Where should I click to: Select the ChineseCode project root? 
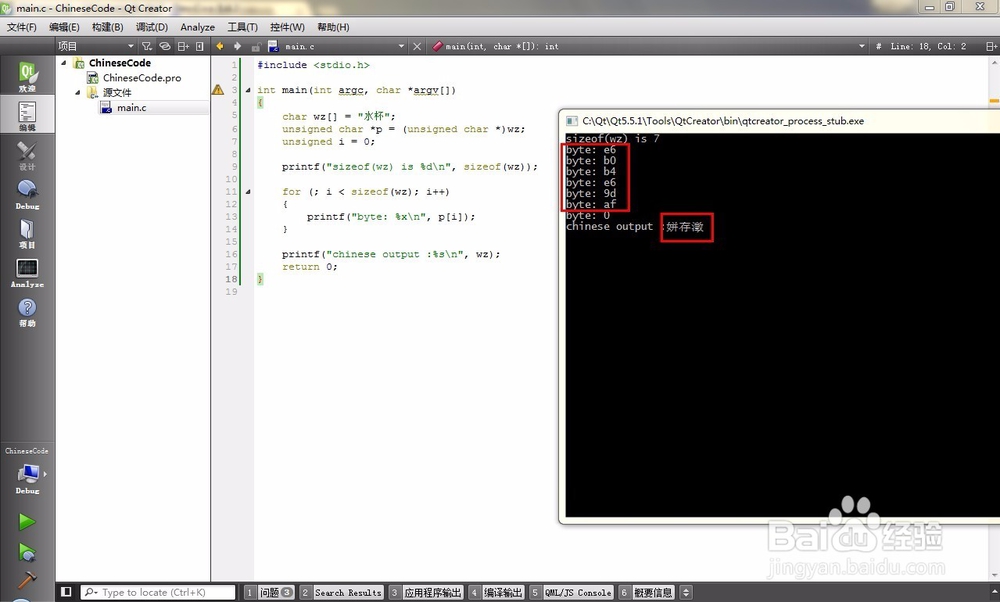[120, 62]
